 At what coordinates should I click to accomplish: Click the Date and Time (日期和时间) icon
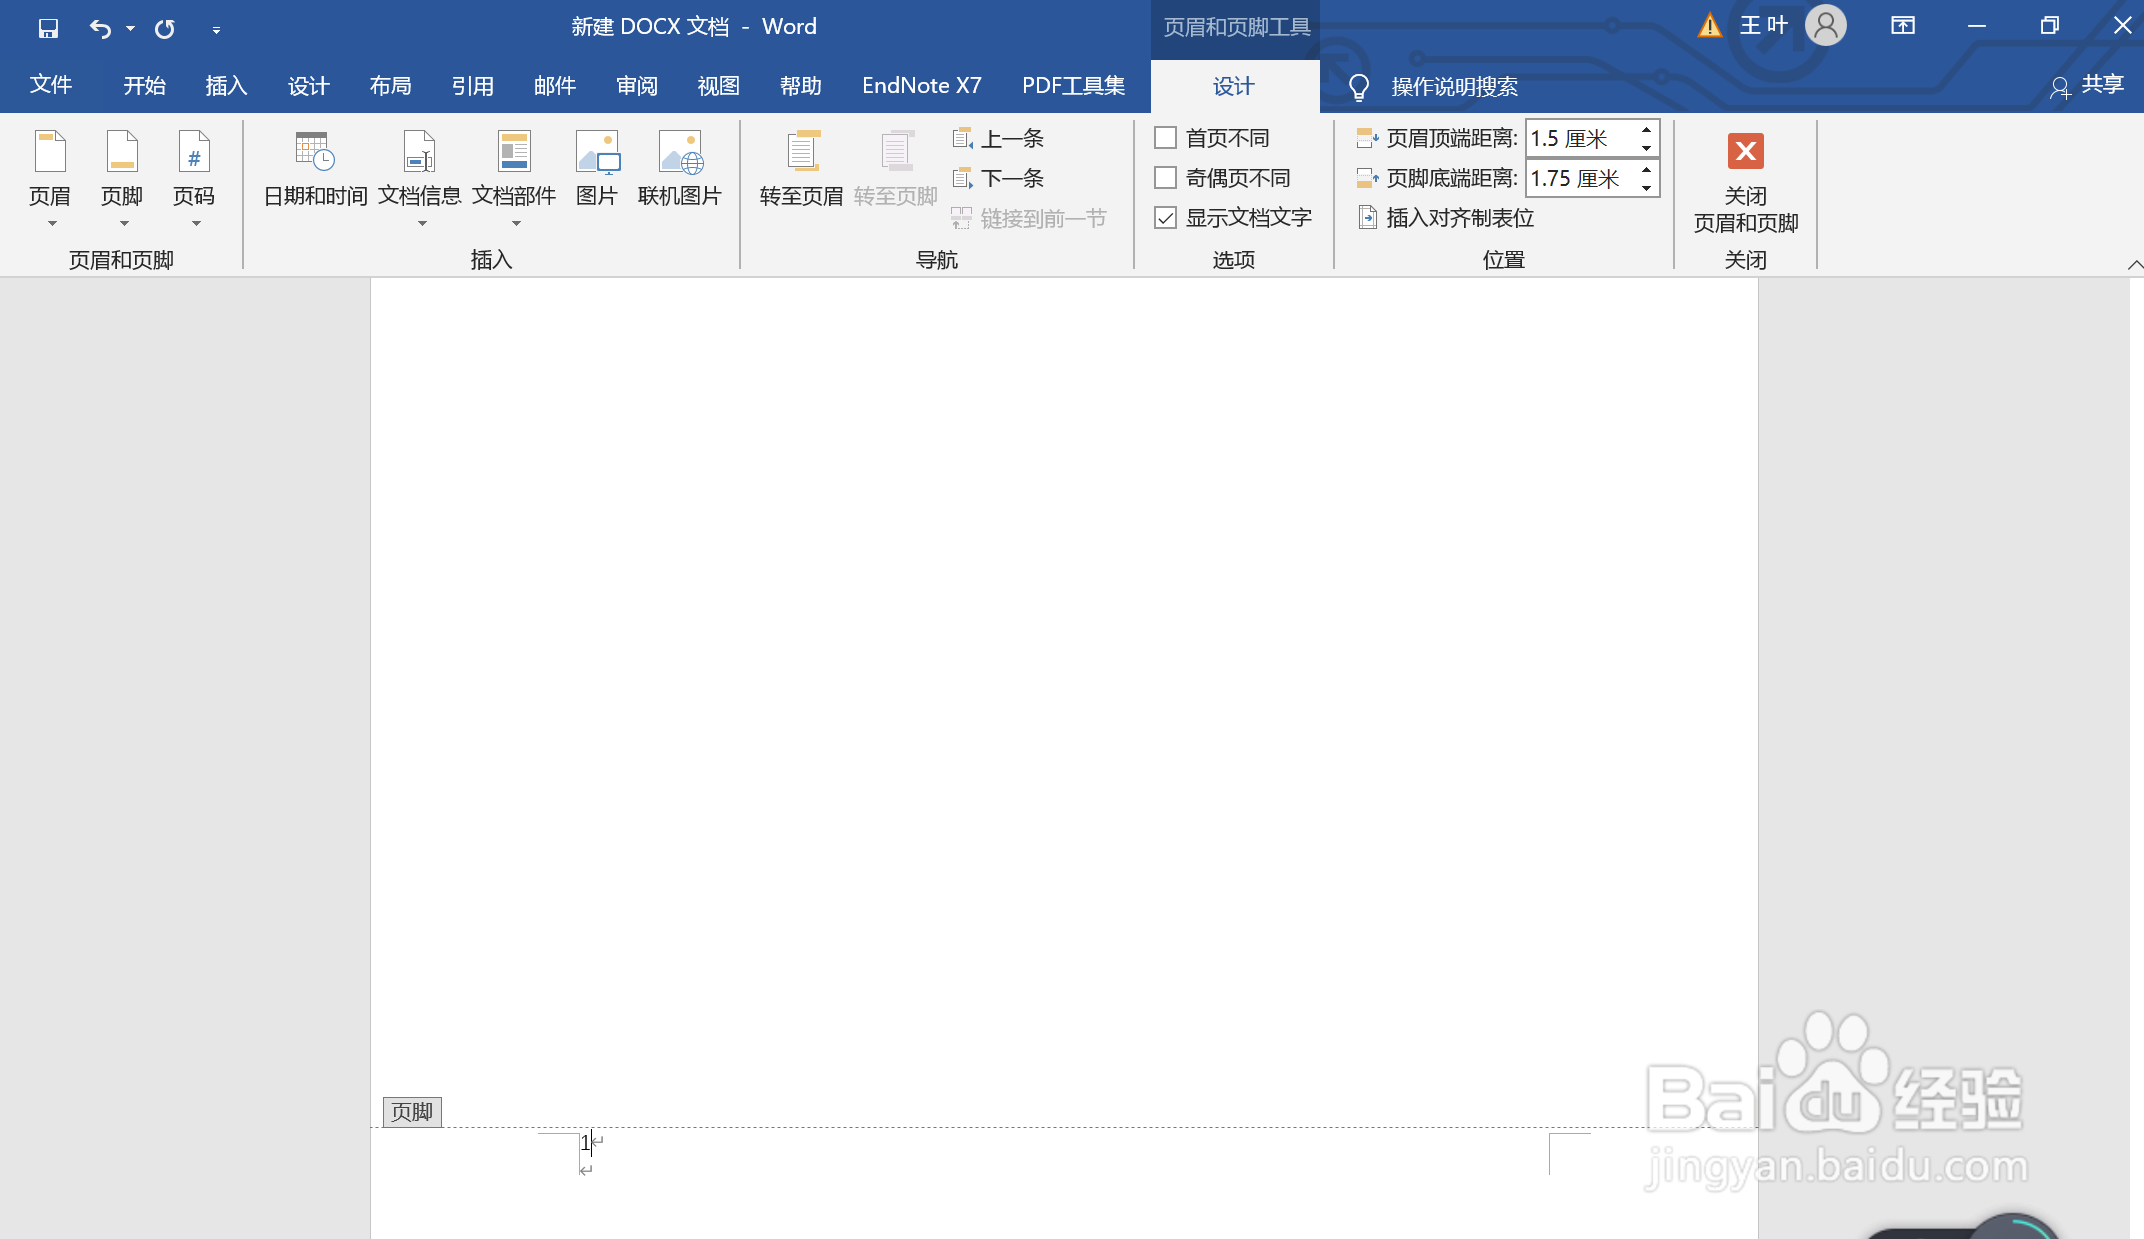point(315,152)
